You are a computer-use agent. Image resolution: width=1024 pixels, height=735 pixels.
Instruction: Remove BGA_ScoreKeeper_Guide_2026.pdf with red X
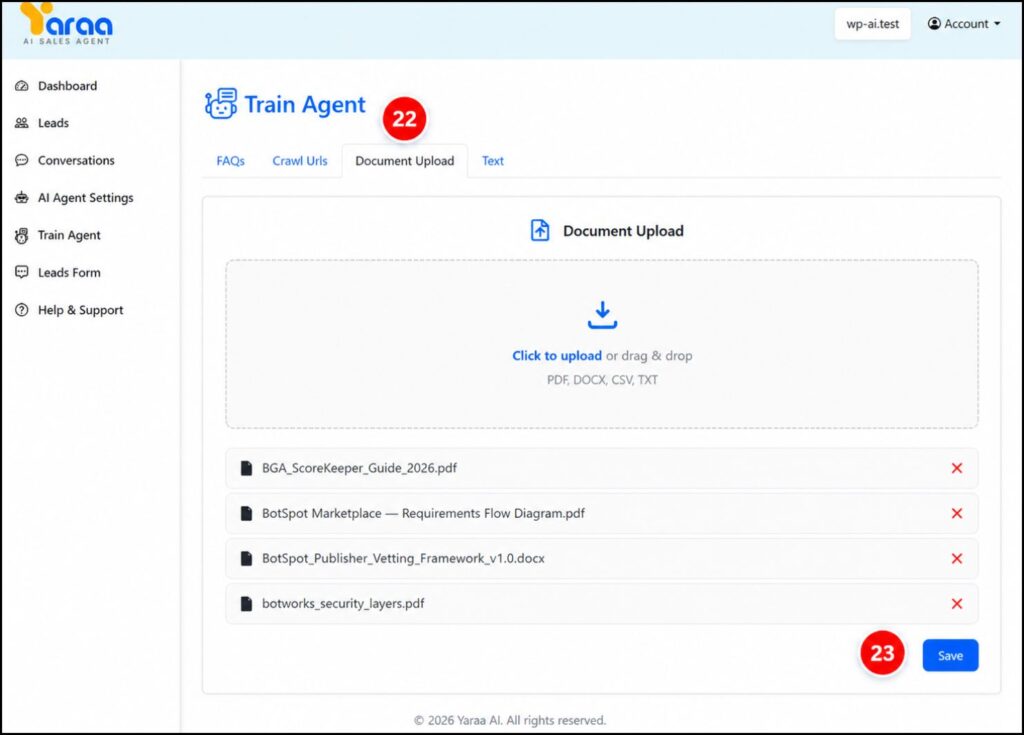click(957, 468)
